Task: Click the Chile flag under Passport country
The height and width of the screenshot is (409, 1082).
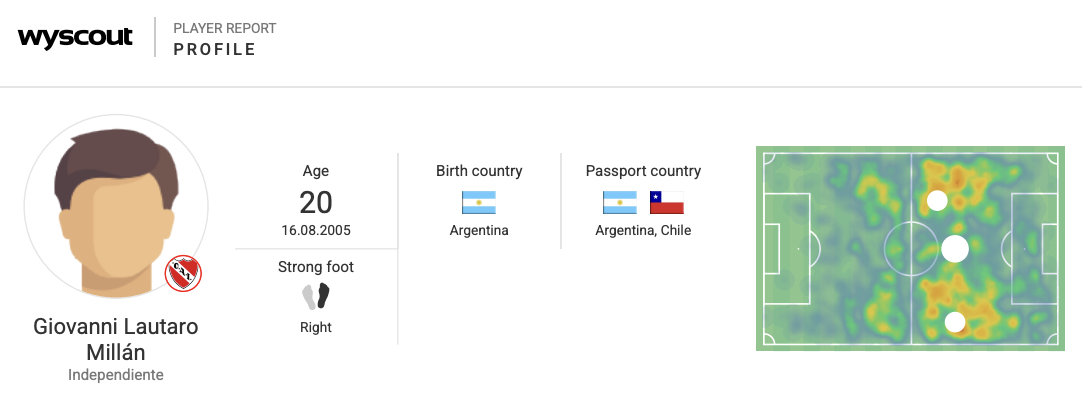Action: (x=667, y=202)
